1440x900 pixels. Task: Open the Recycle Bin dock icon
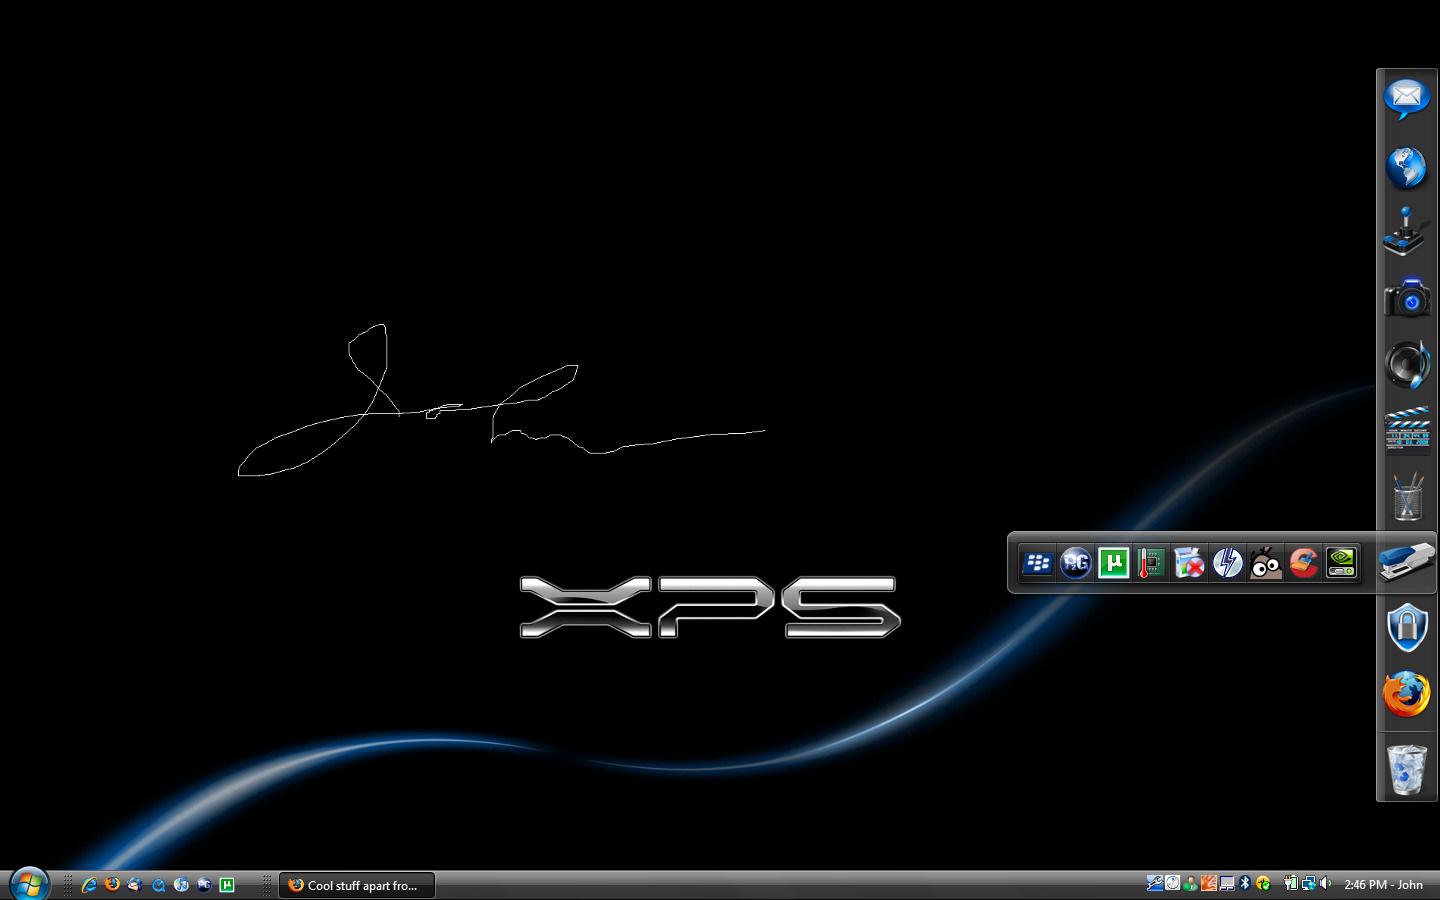1407,769
